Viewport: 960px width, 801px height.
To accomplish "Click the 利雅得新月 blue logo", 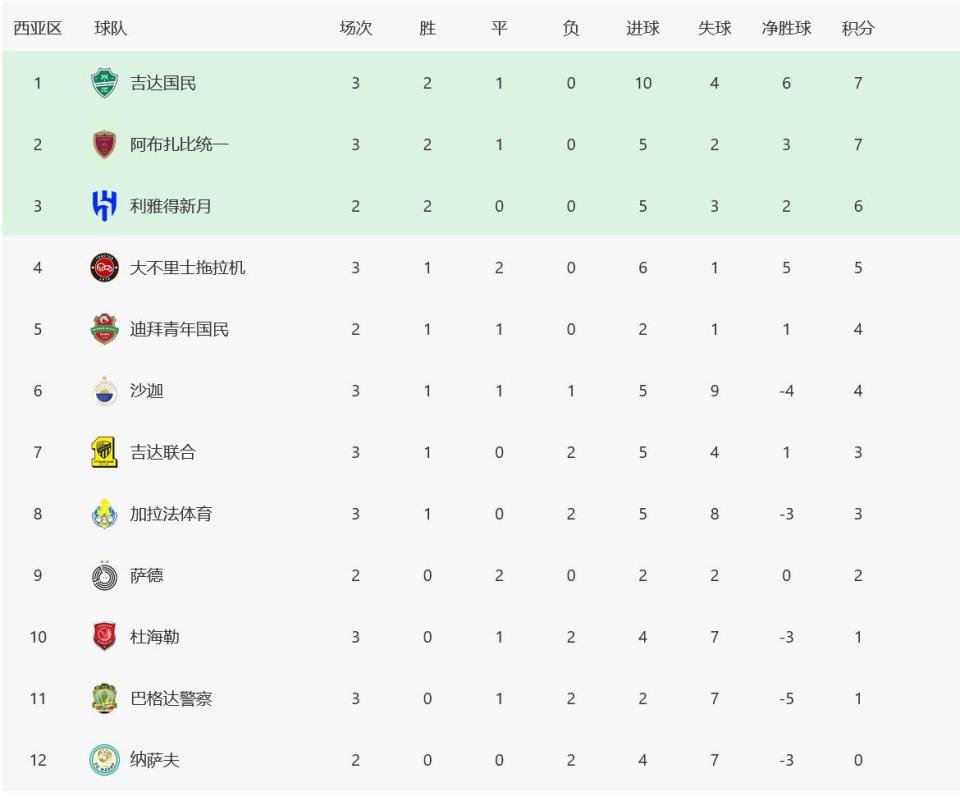I will pos(104,206).
